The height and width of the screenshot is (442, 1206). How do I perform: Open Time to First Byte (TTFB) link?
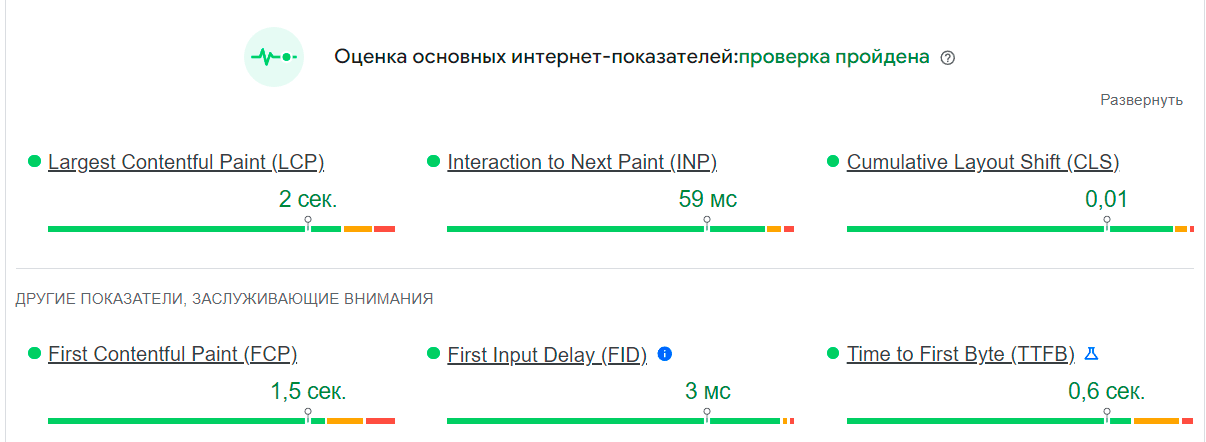(x=961, y=354)
